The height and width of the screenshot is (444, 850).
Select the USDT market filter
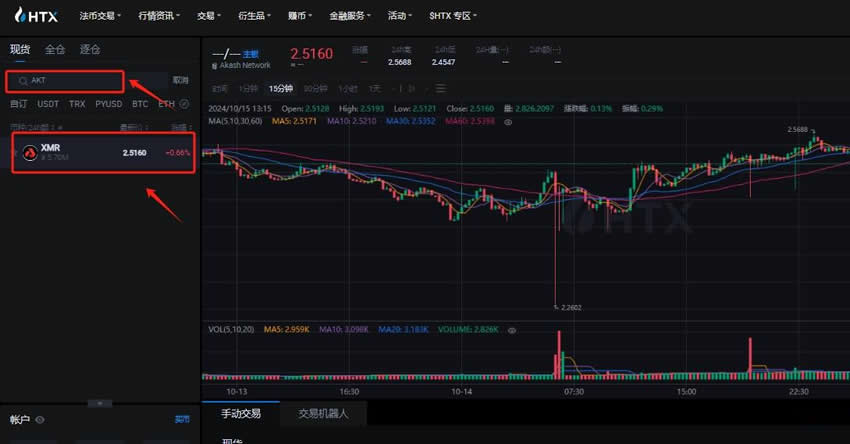[48, 104]
